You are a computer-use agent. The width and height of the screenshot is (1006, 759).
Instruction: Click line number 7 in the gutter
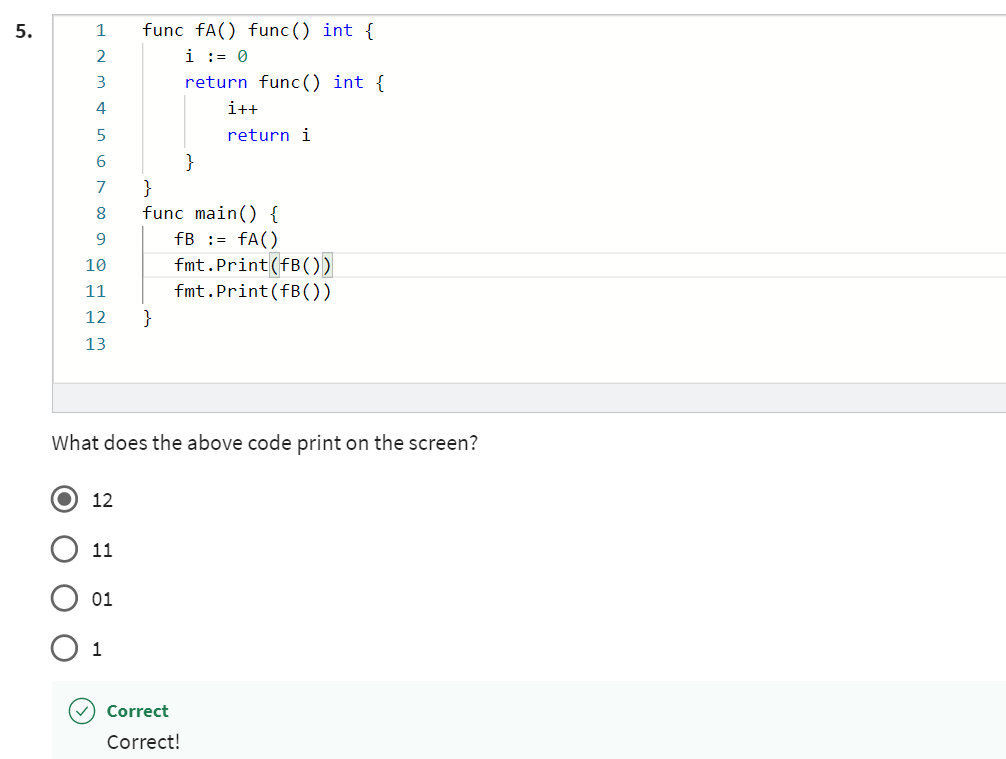point(101,187)
